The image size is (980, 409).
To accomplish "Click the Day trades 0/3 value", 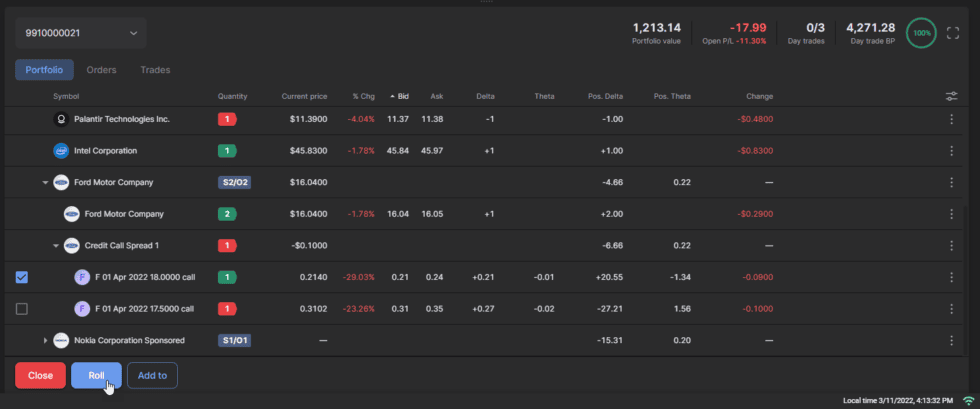I will (x=816, y=28).
